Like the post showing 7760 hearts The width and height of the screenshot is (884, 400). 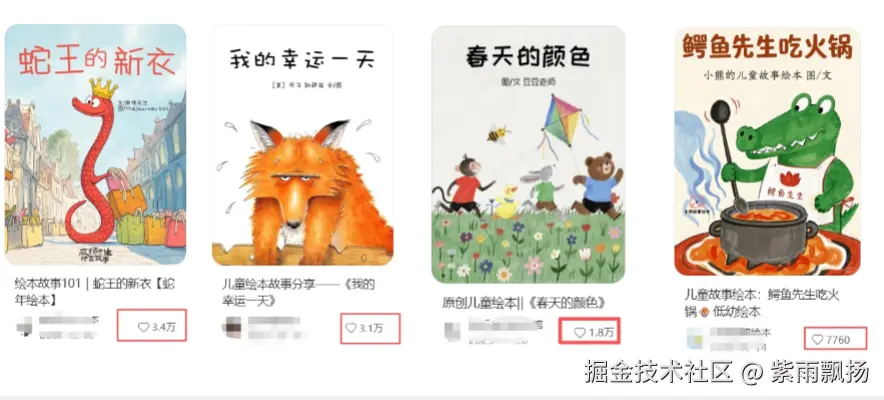(817, 340)
